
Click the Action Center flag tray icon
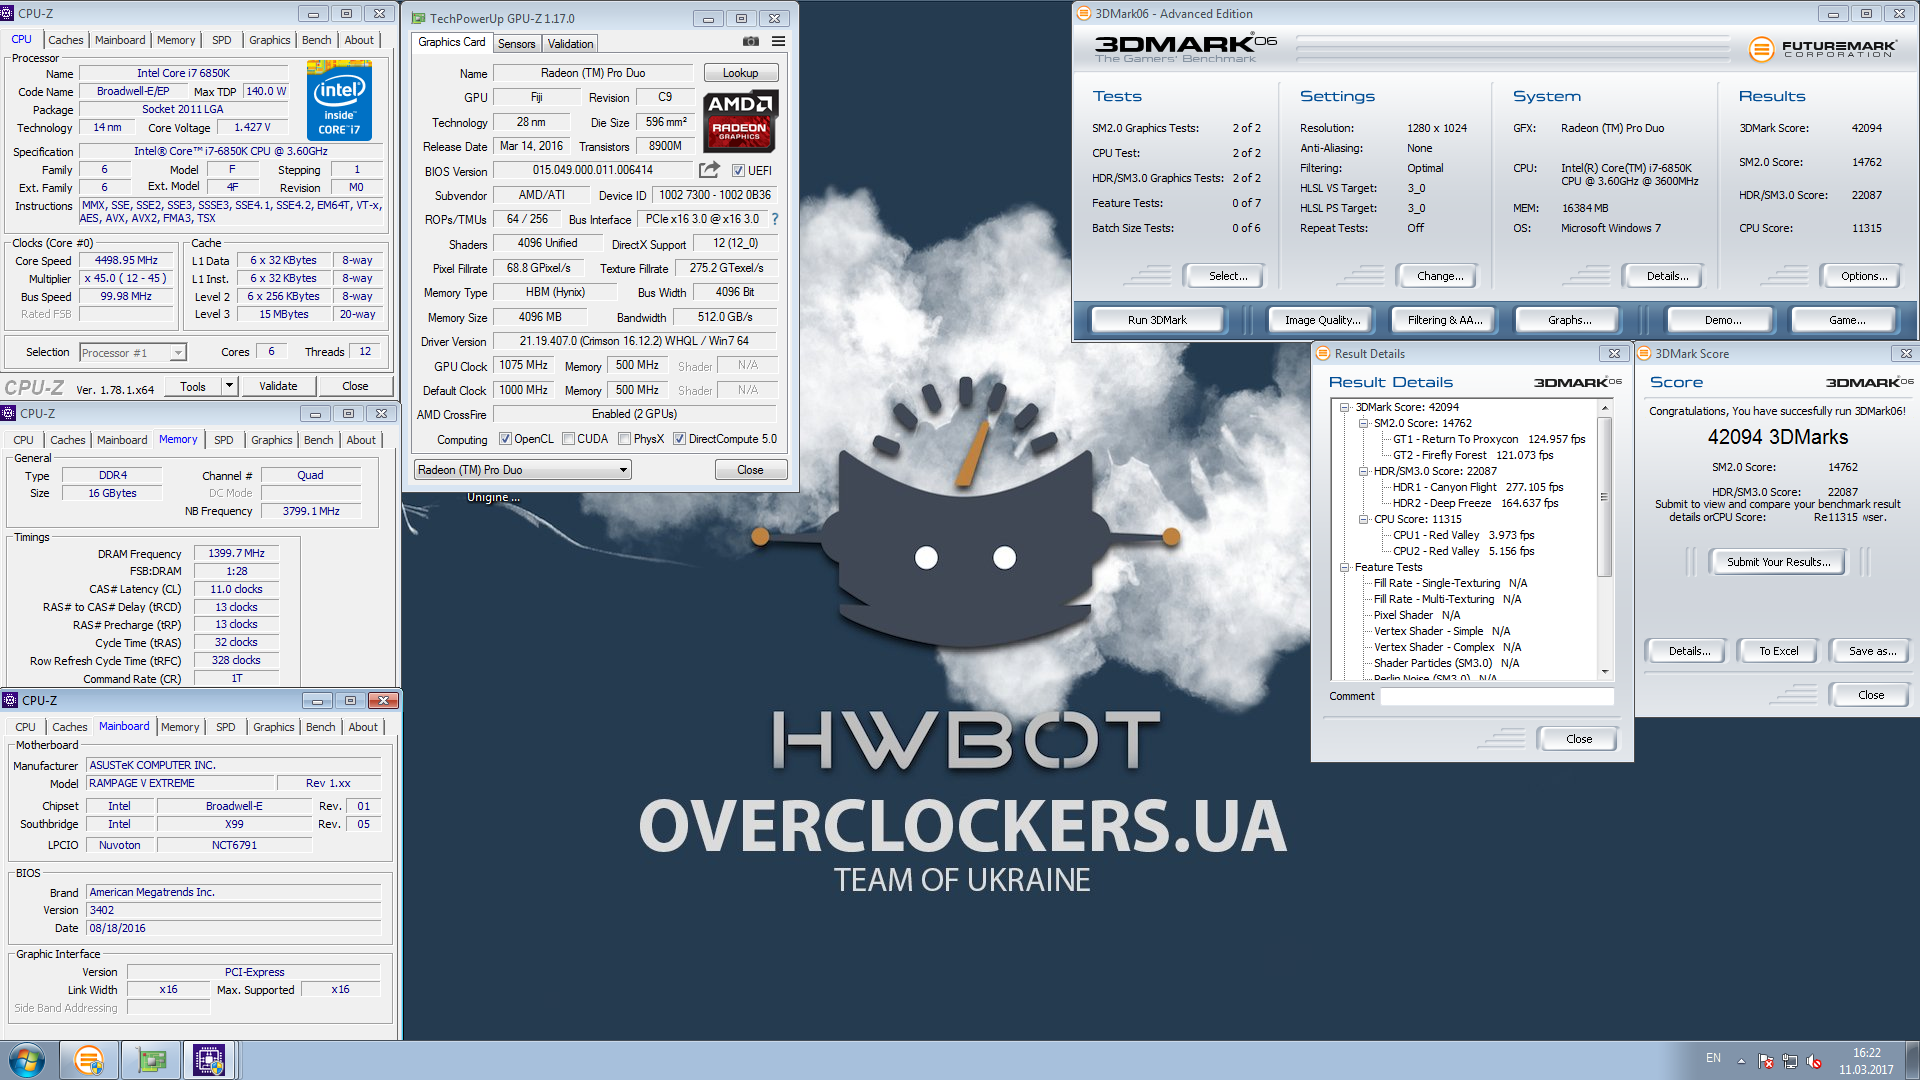[x=1766, y=1061]
